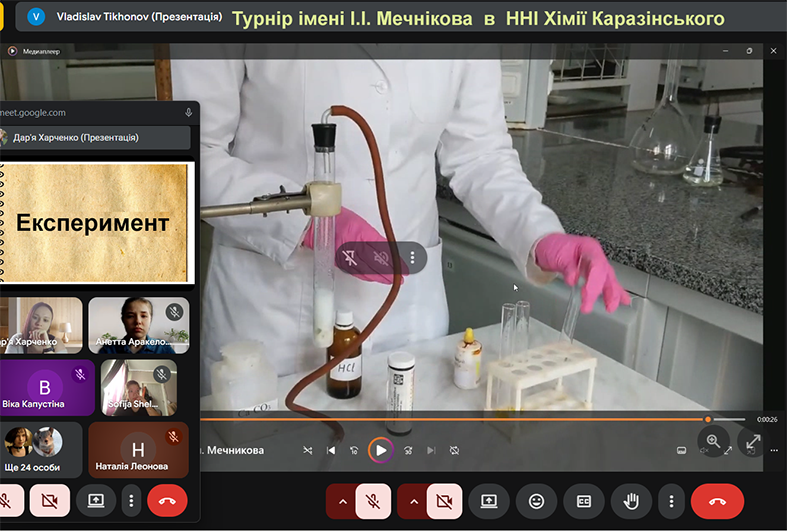Toggle the camera in main meeting bar

click(x=444, y=500)
